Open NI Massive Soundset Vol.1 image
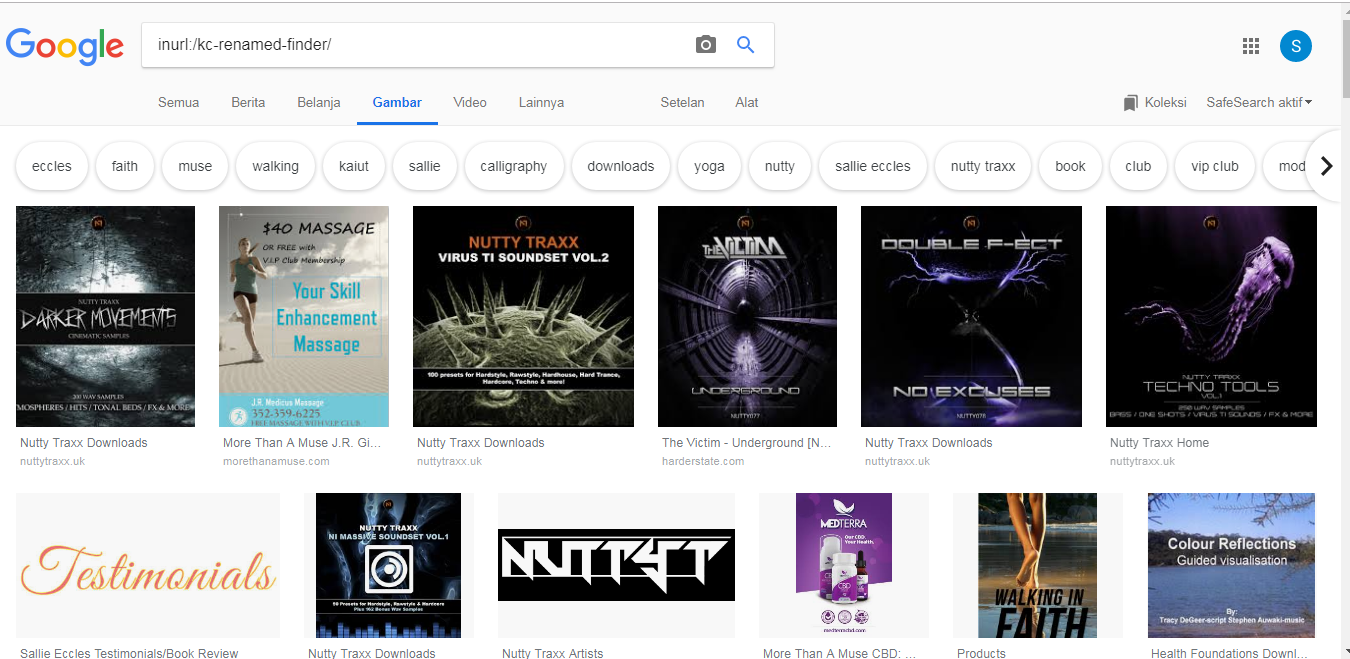Viewport: 1350px width, 659px height. tap(389, 566)
